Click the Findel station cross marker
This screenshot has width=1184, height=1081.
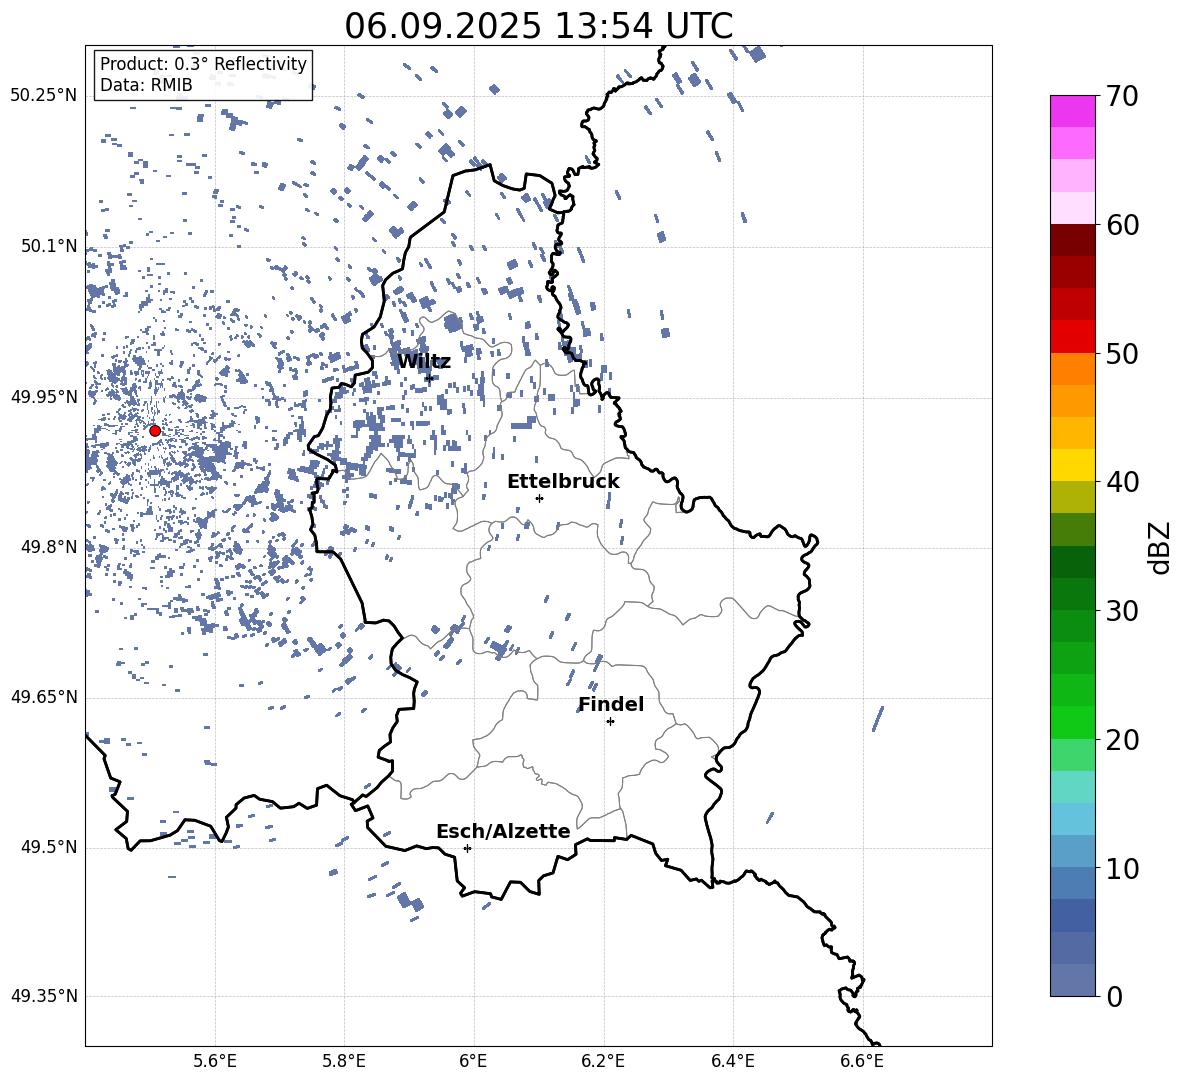tap(610, 722)
